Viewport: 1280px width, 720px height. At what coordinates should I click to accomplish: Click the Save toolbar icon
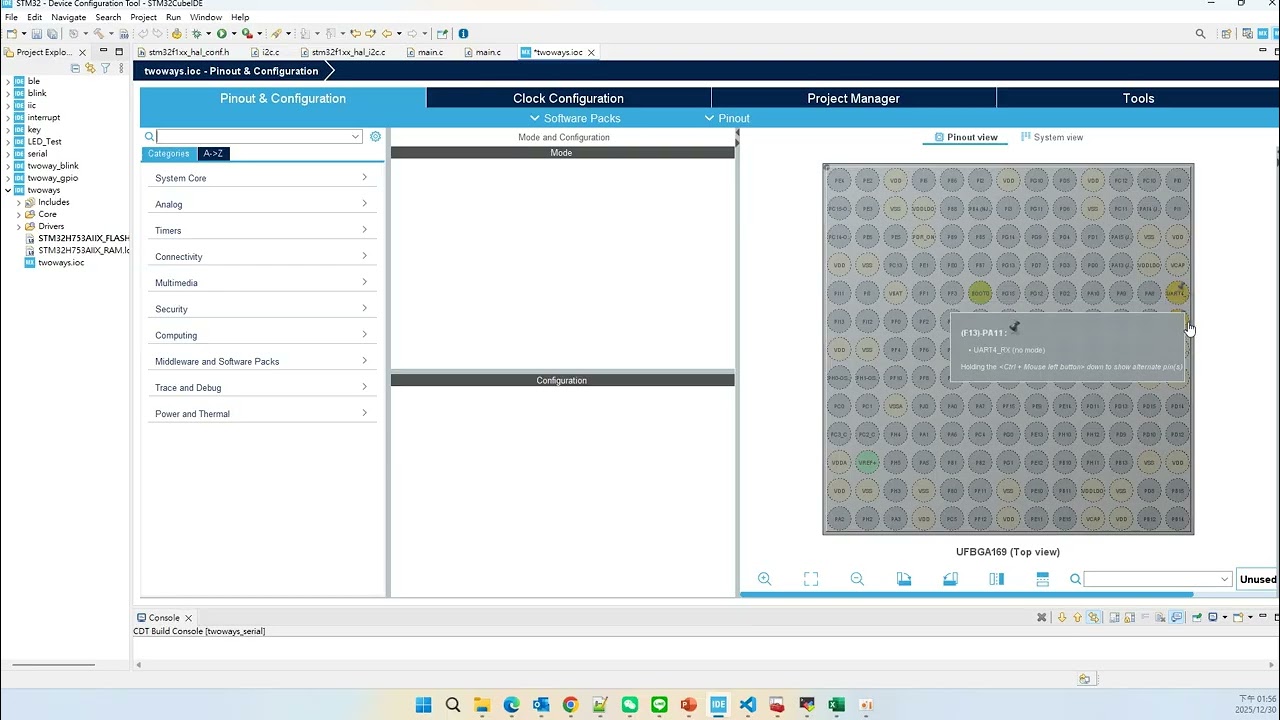[x=37, y=33]
